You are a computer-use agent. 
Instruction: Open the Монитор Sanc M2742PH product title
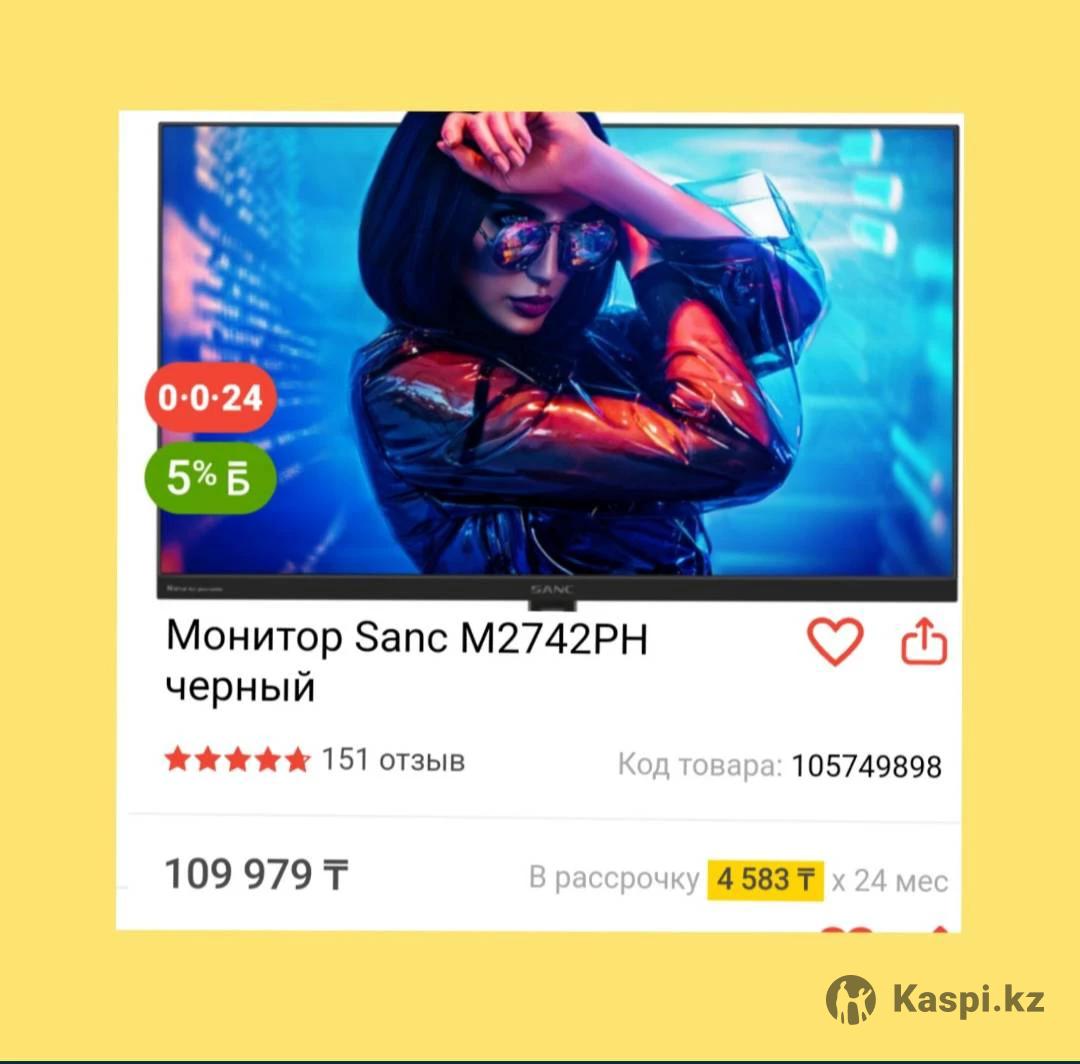coord(406,660)
